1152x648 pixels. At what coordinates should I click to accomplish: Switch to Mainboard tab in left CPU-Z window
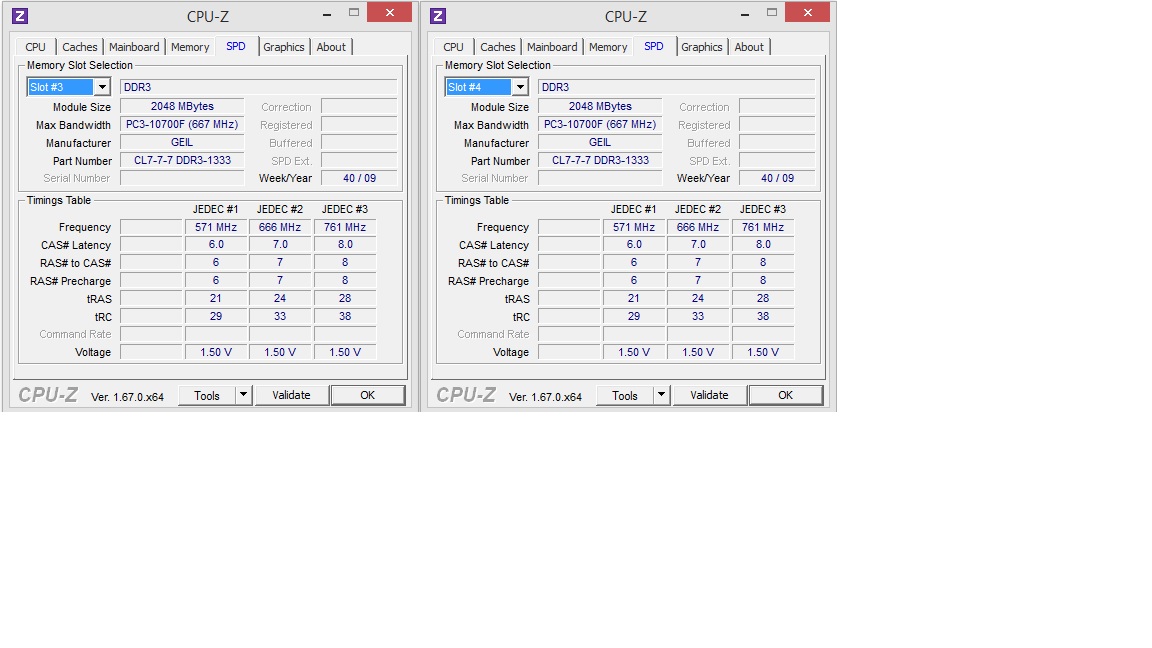[134, 47]
